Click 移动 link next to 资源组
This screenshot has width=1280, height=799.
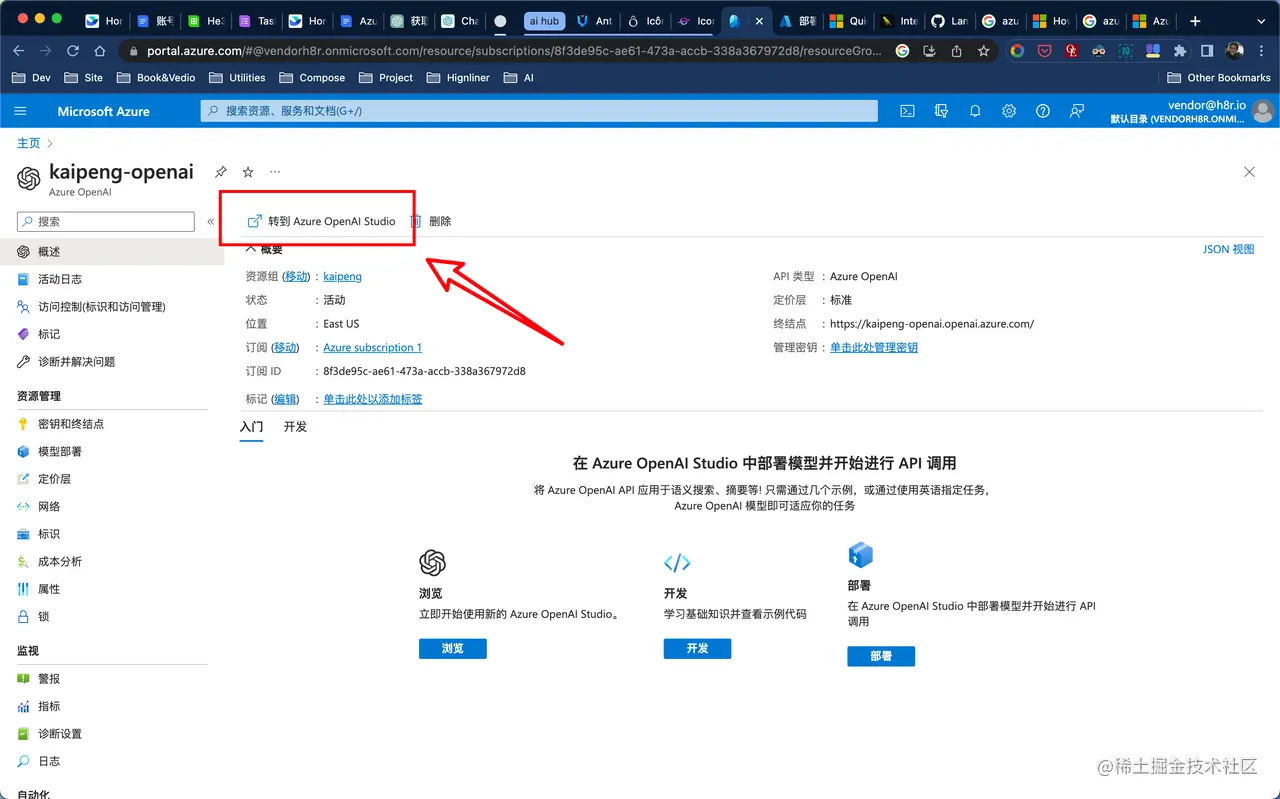click(296, 276)
